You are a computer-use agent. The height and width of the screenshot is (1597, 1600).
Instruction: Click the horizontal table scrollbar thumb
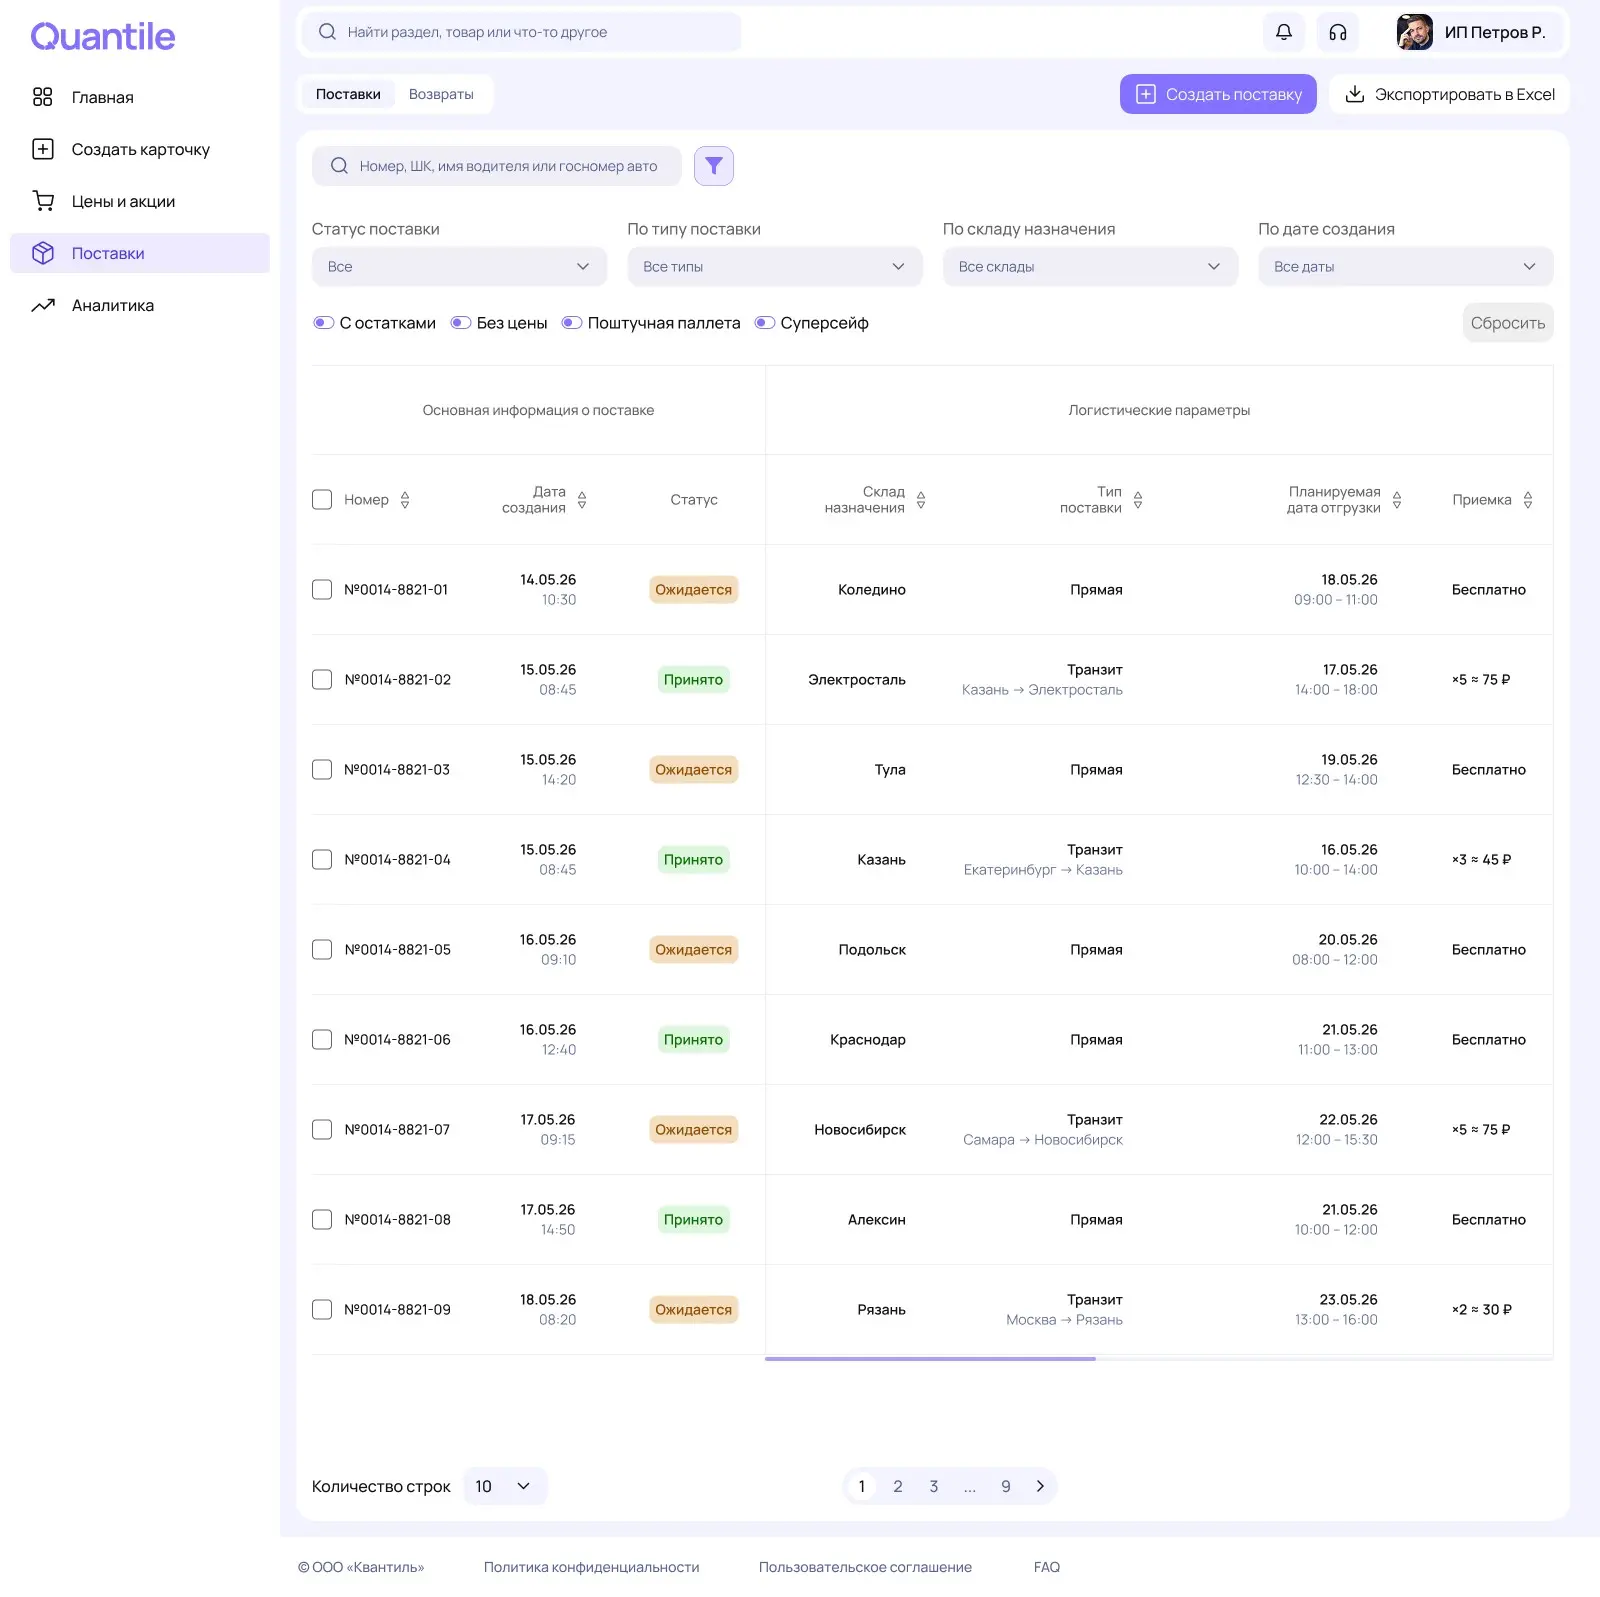click(x=930, y=1359)
